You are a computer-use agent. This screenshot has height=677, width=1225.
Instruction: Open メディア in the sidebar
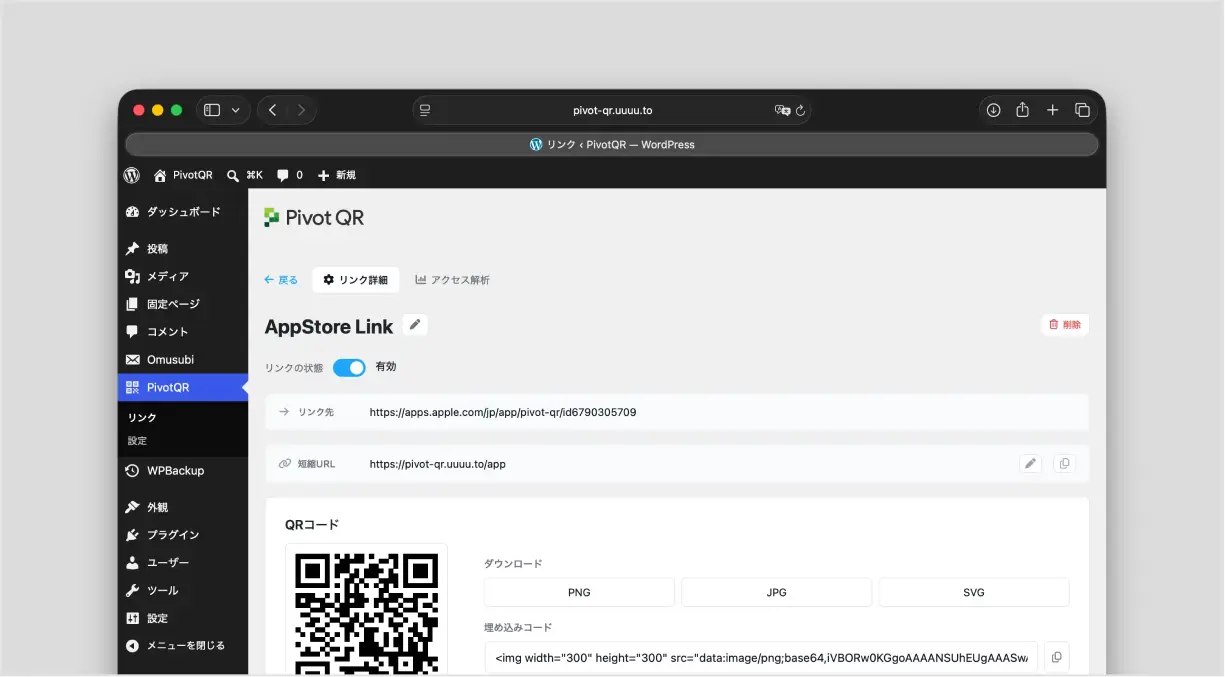(x=183, y=276)
